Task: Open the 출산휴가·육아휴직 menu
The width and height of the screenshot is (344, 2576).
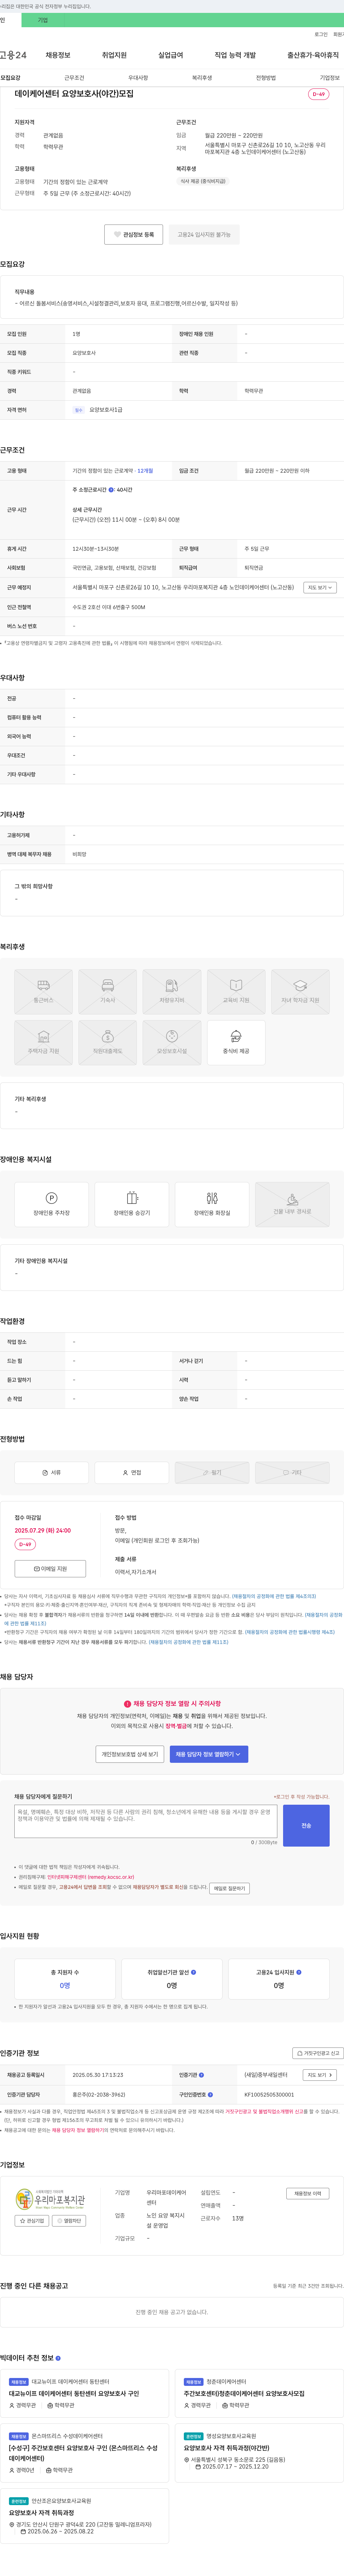Action: coord(313,55)
